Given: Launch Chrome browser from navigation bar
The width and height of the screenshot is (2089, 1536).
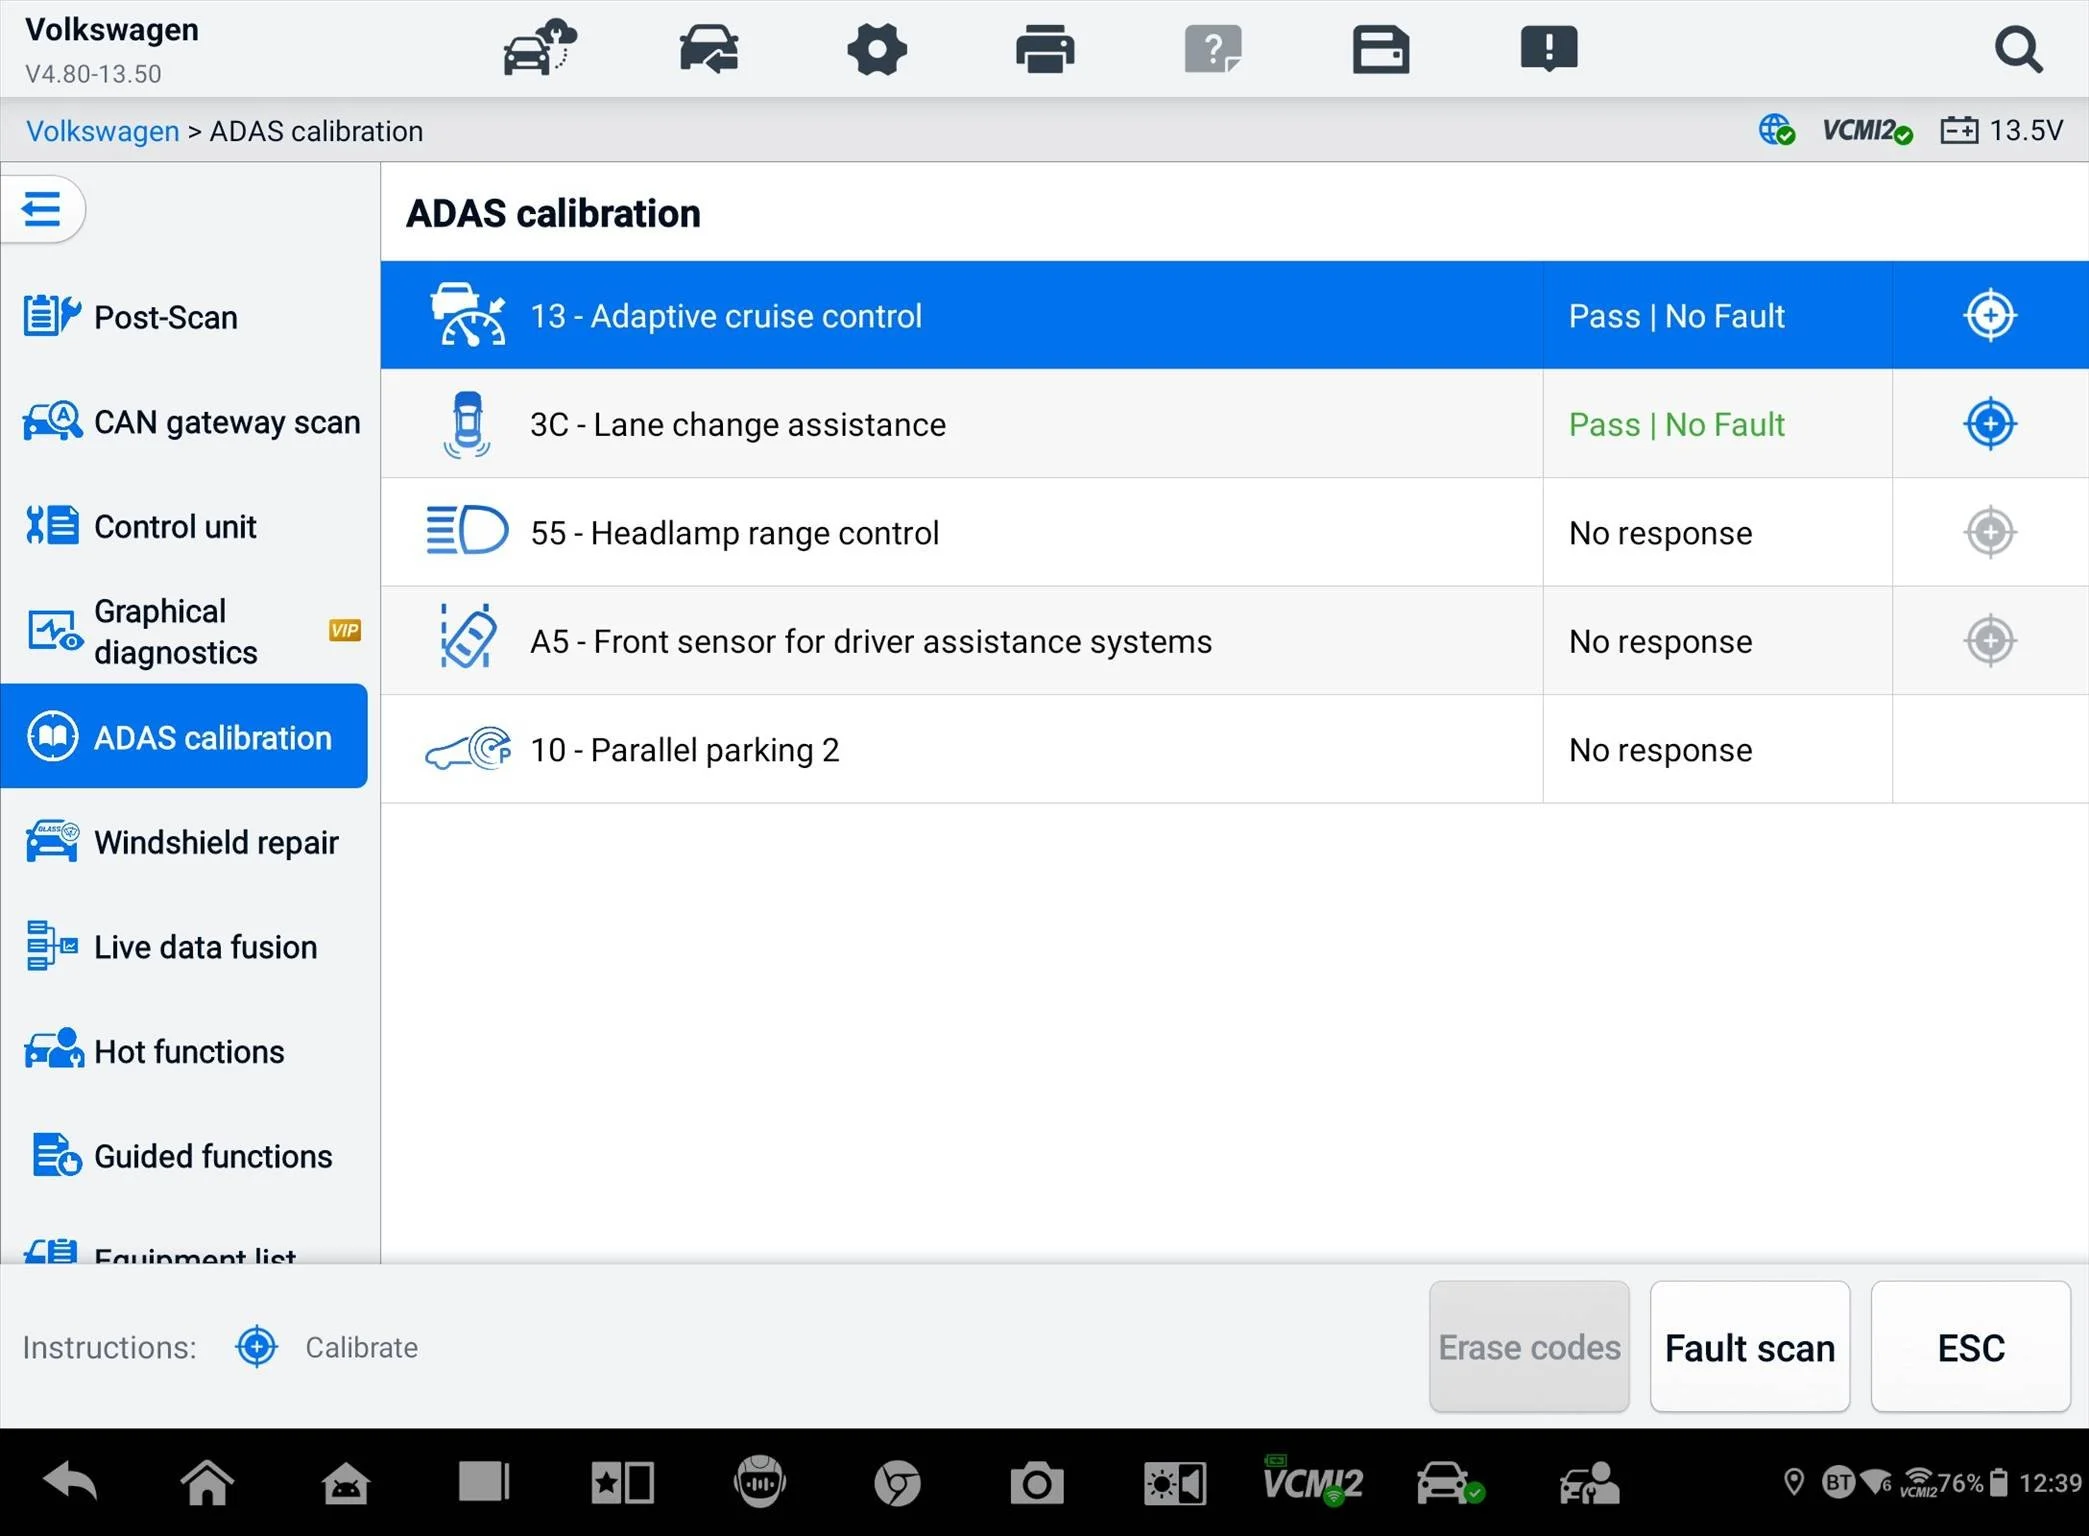Looking at the screenshot, I should click(x=898, y=1483).
